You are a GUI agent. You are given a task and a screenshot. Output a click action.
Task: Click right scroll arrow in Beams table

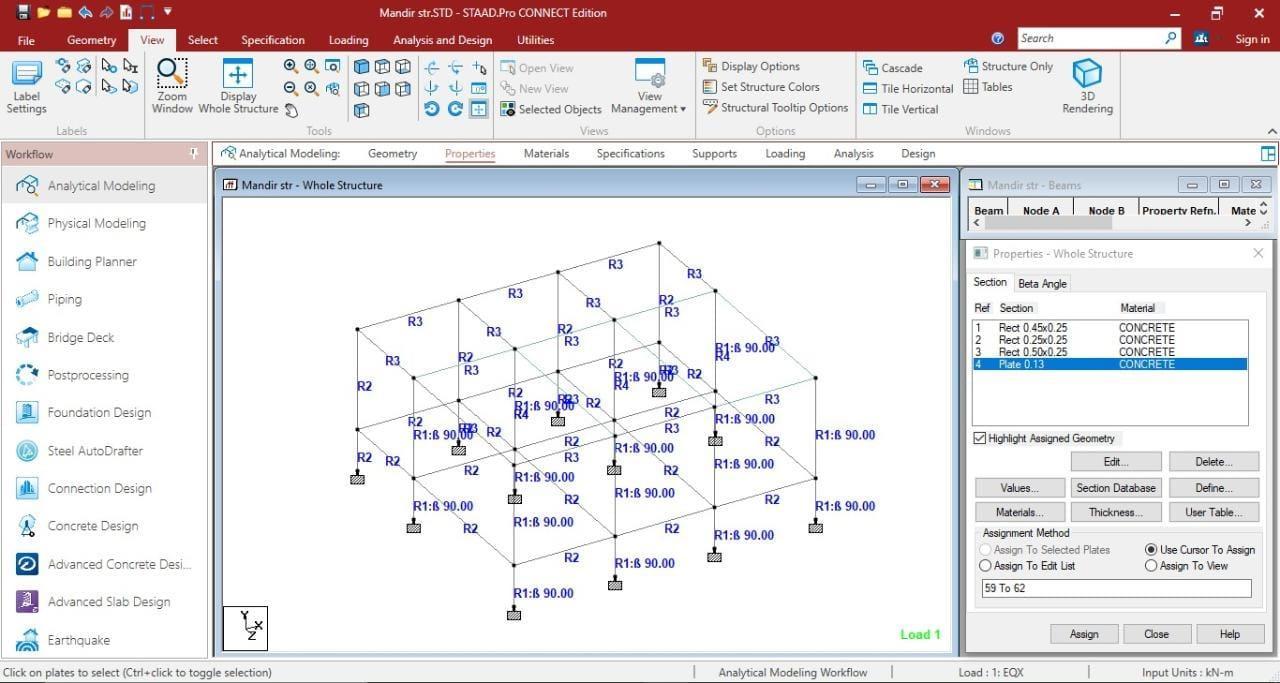click(x=1248, y=223)
